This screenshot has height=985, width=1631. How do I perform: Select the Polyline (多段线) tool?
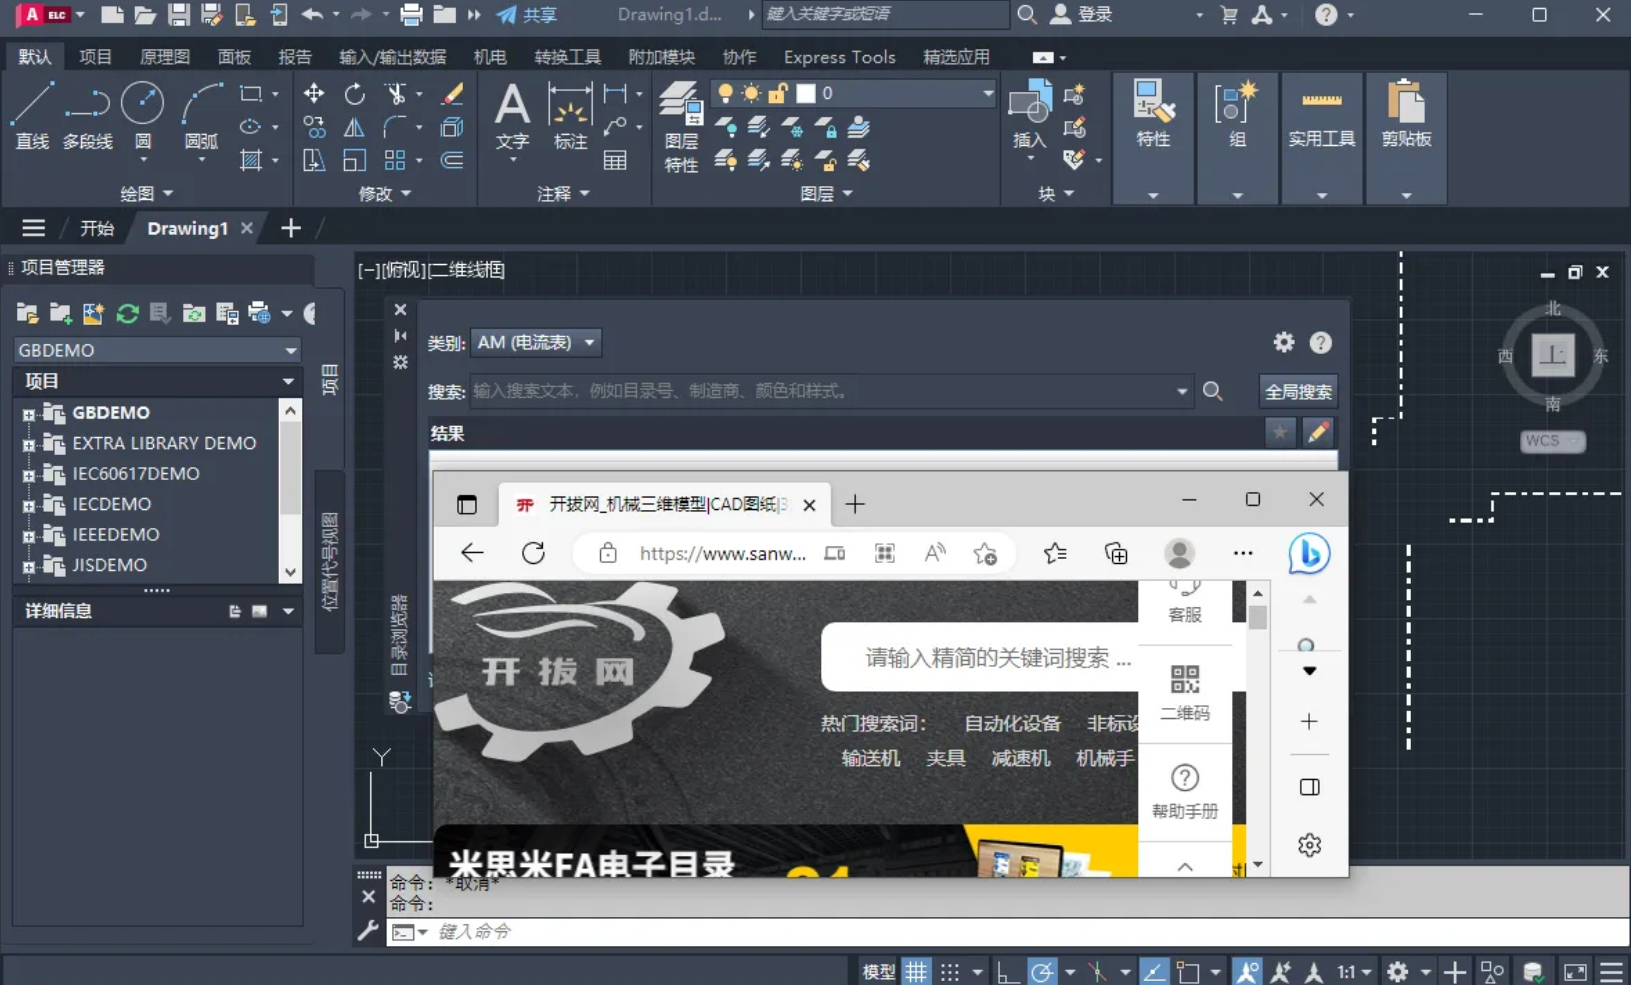pos(88,115)
